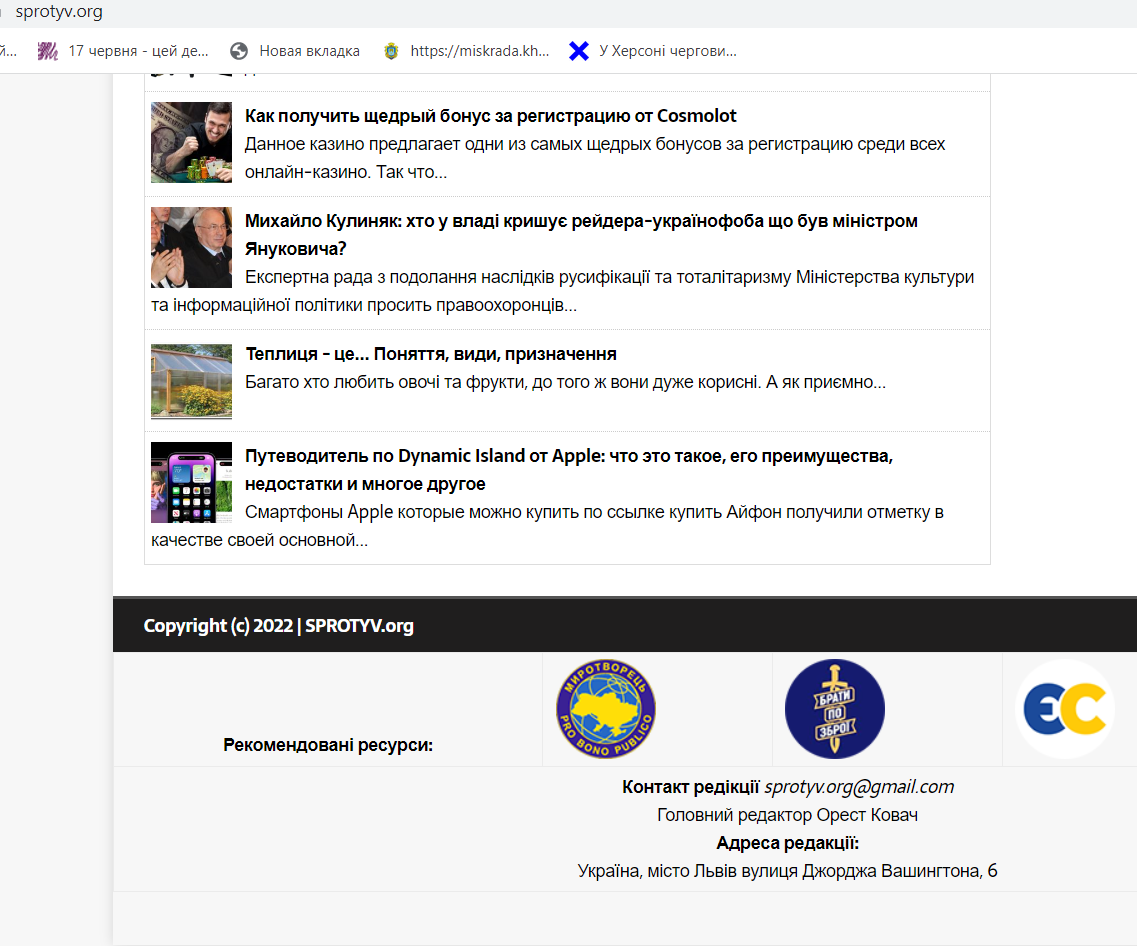Click the Copyright SPROTYV.org footer text
The height and width of the screenshot is (946, 1137).
point(278,626)
